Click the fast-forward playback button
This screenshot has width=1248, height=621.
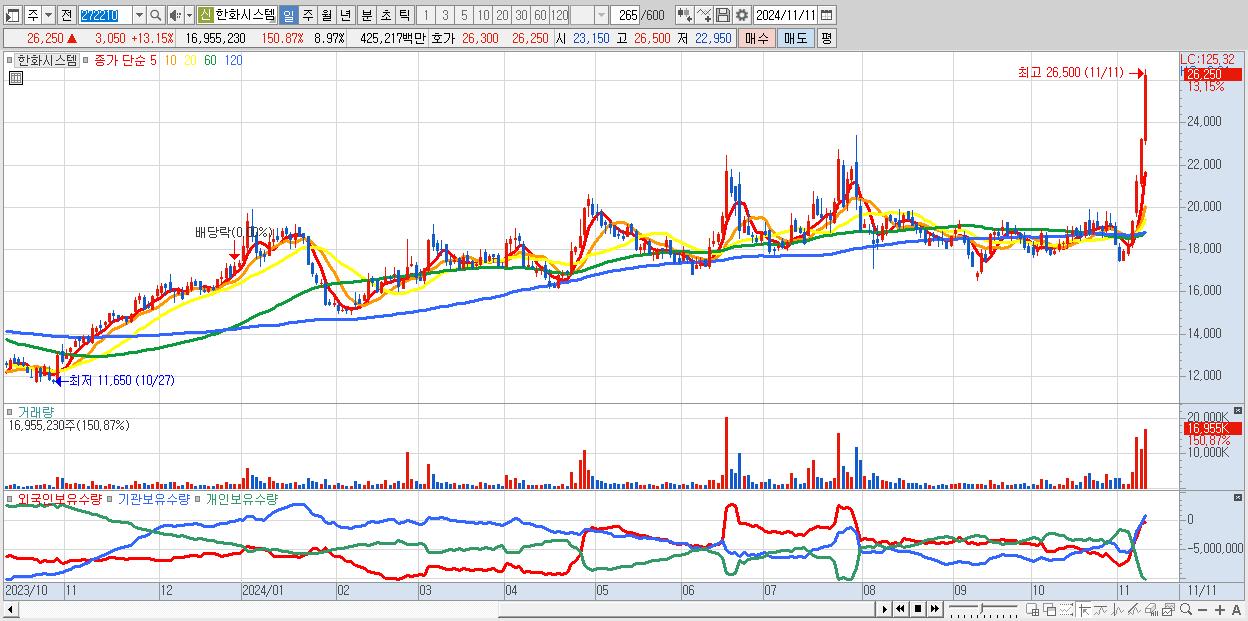[934, 609]
